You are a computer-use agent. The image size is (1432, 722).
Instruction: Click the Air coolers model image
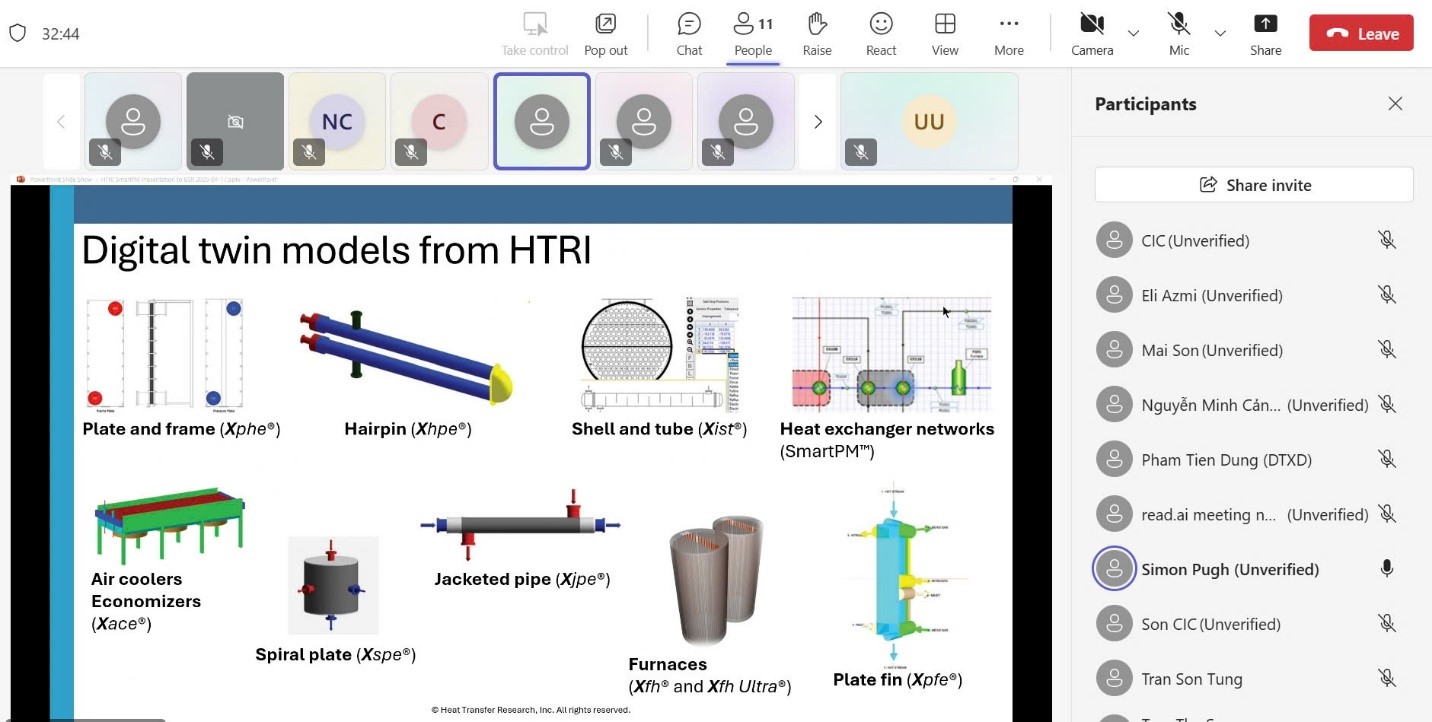pyautogui.click(x=169, y=526)
